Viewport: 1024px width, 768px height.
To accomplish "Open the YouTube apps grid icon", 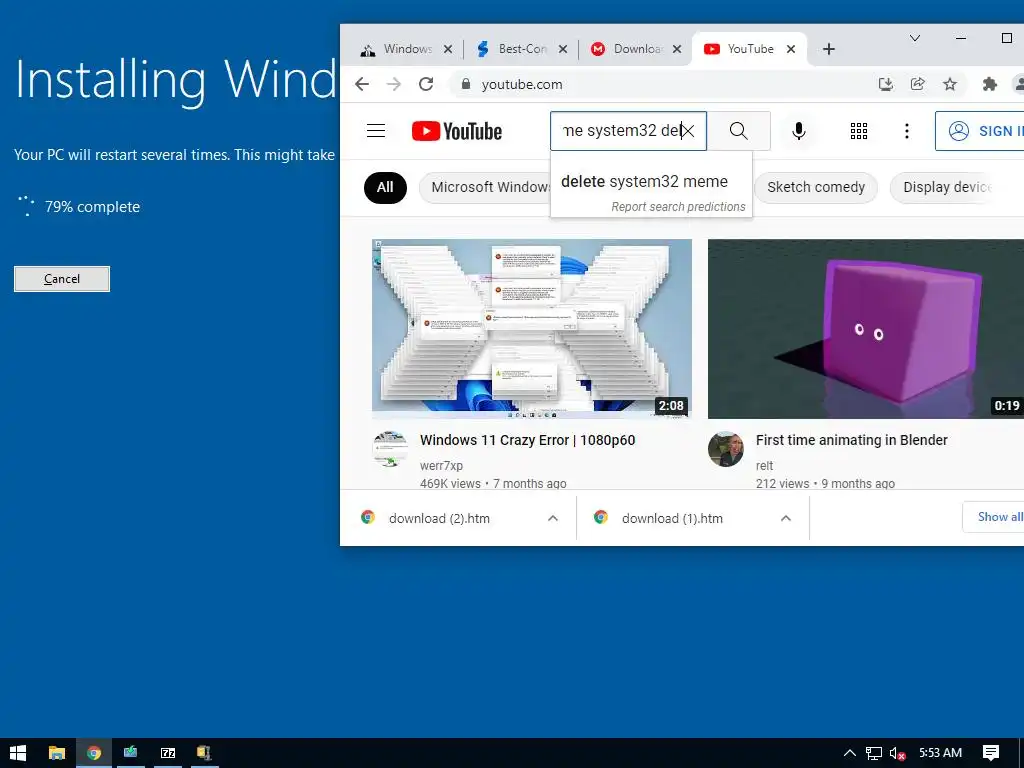I will (x=859, y=131).
